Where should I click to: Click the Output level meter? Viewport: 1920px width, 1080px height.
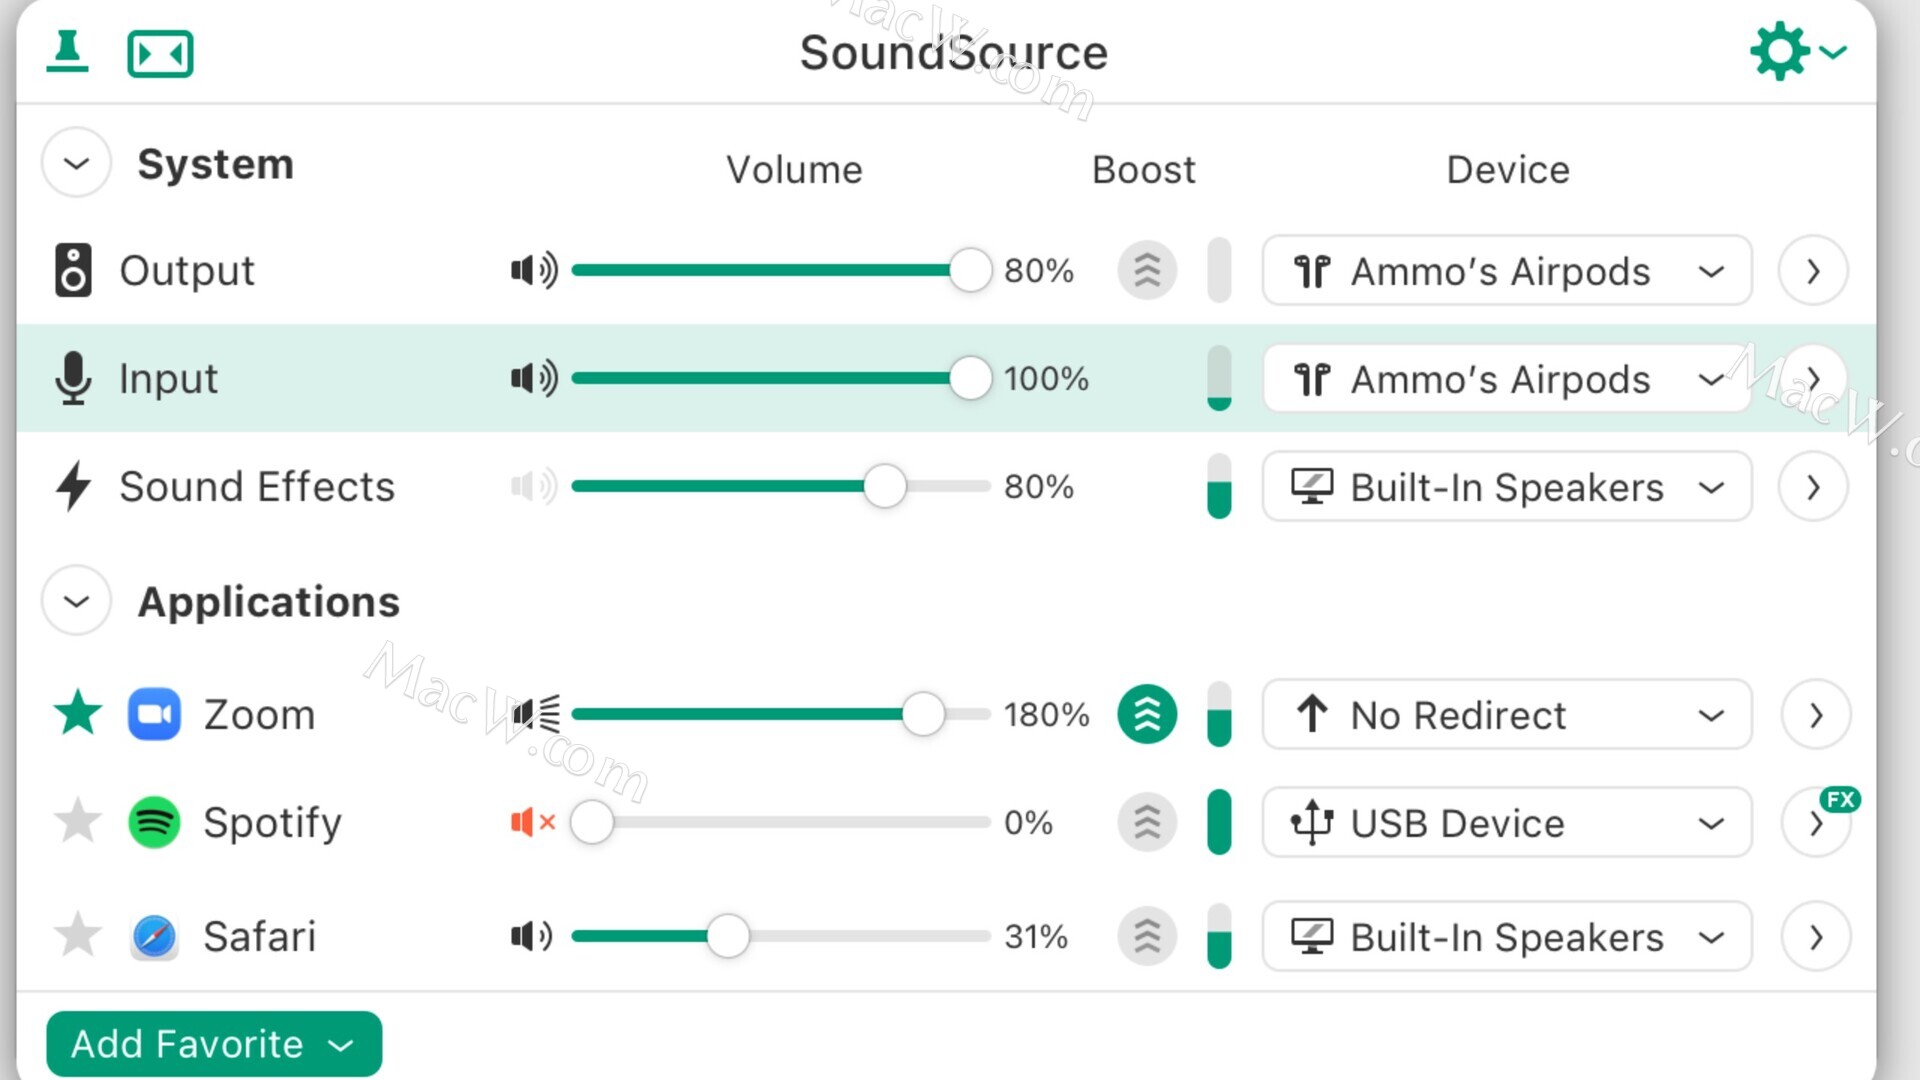pyautogui.click(x=1219, y=270)
